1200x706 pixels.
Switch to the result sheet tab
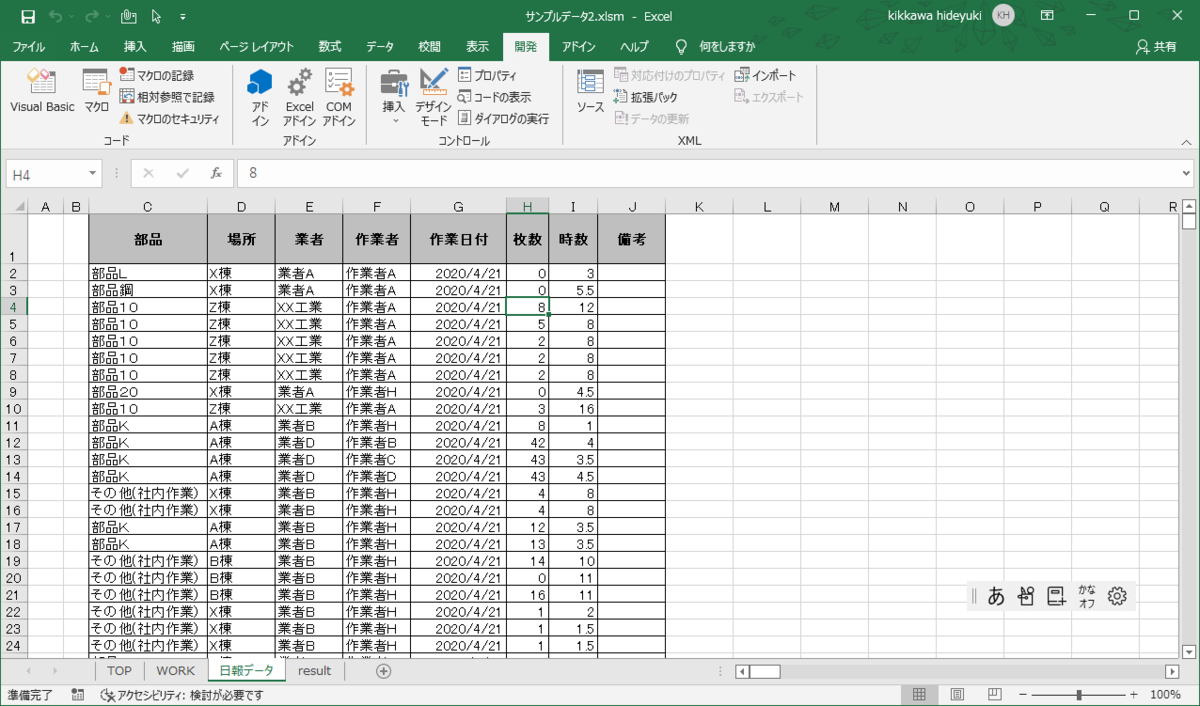(314, 671)
